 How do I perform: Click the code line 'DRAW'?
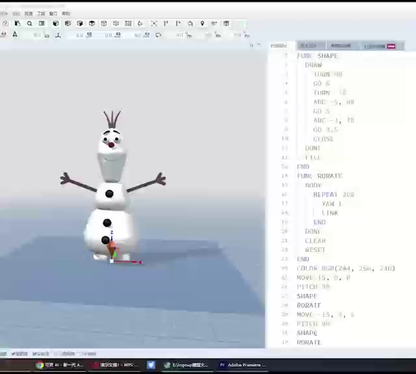tap(313, 65)
